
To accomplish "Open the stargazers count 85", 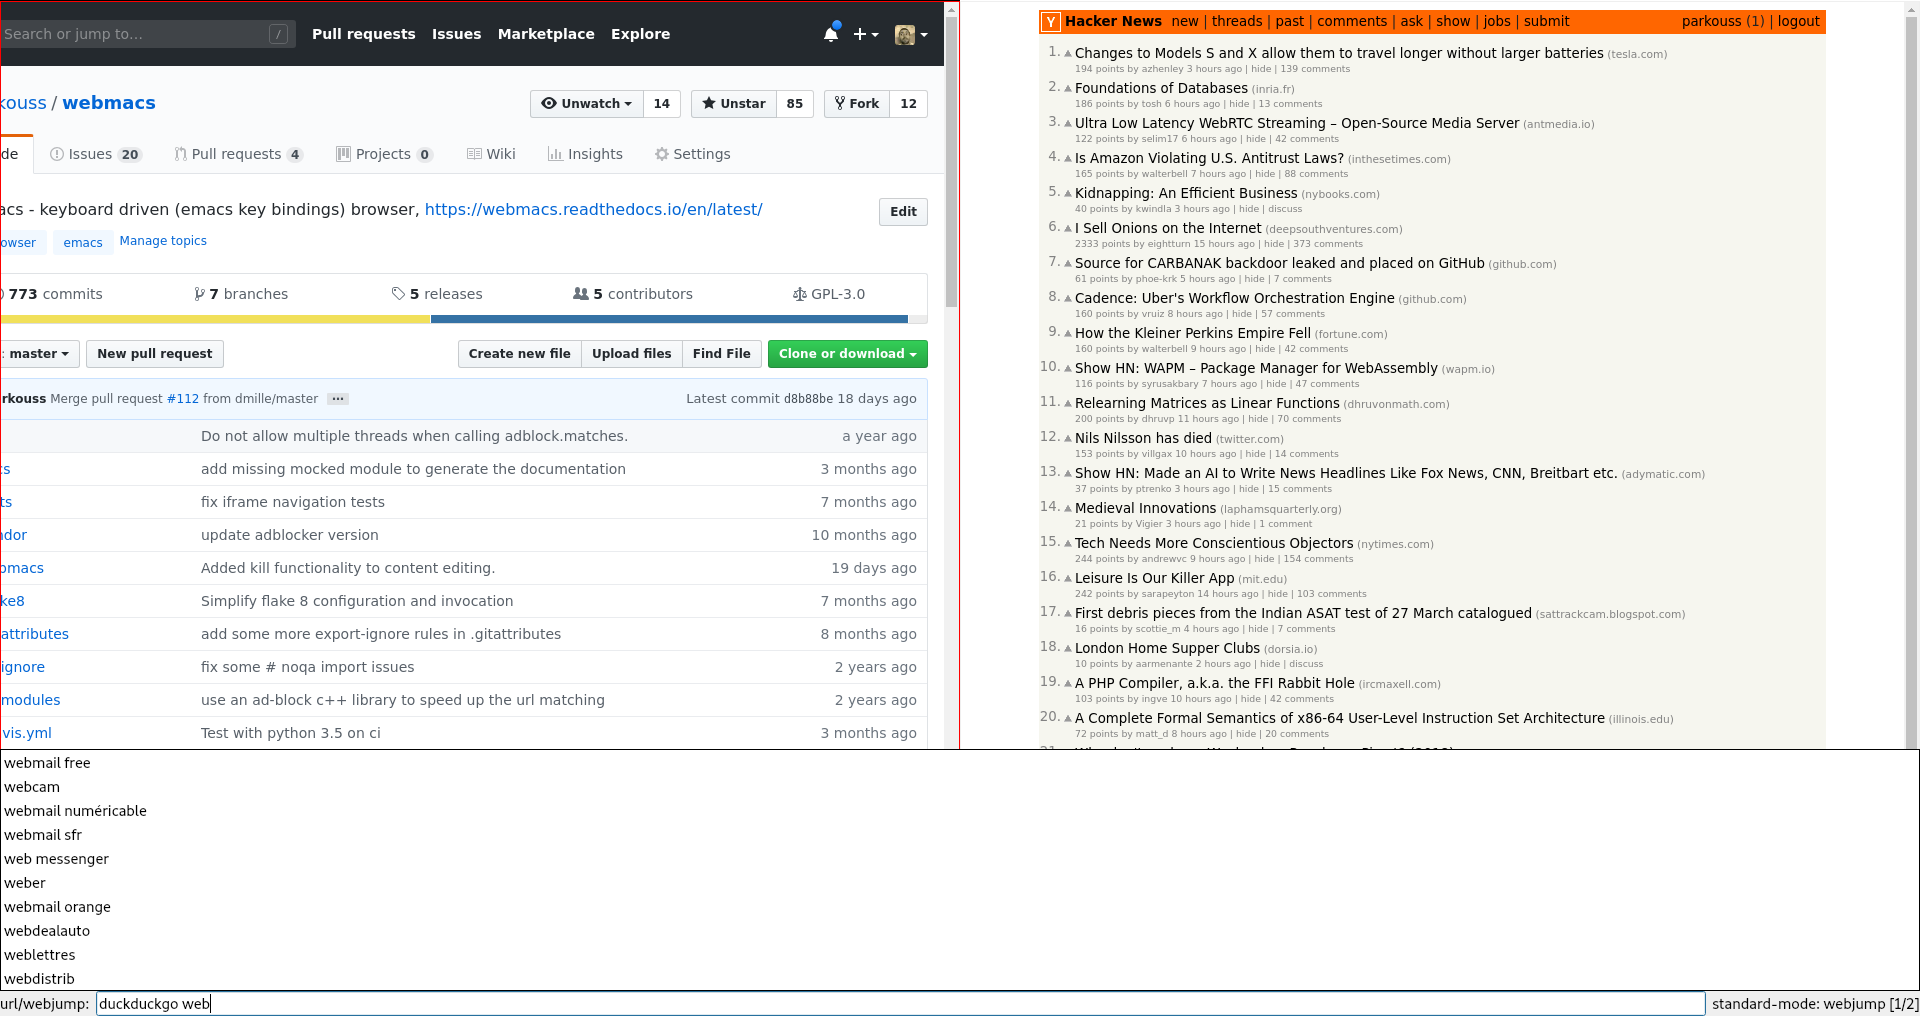I will pyautogui.click(x=795, y=104).
